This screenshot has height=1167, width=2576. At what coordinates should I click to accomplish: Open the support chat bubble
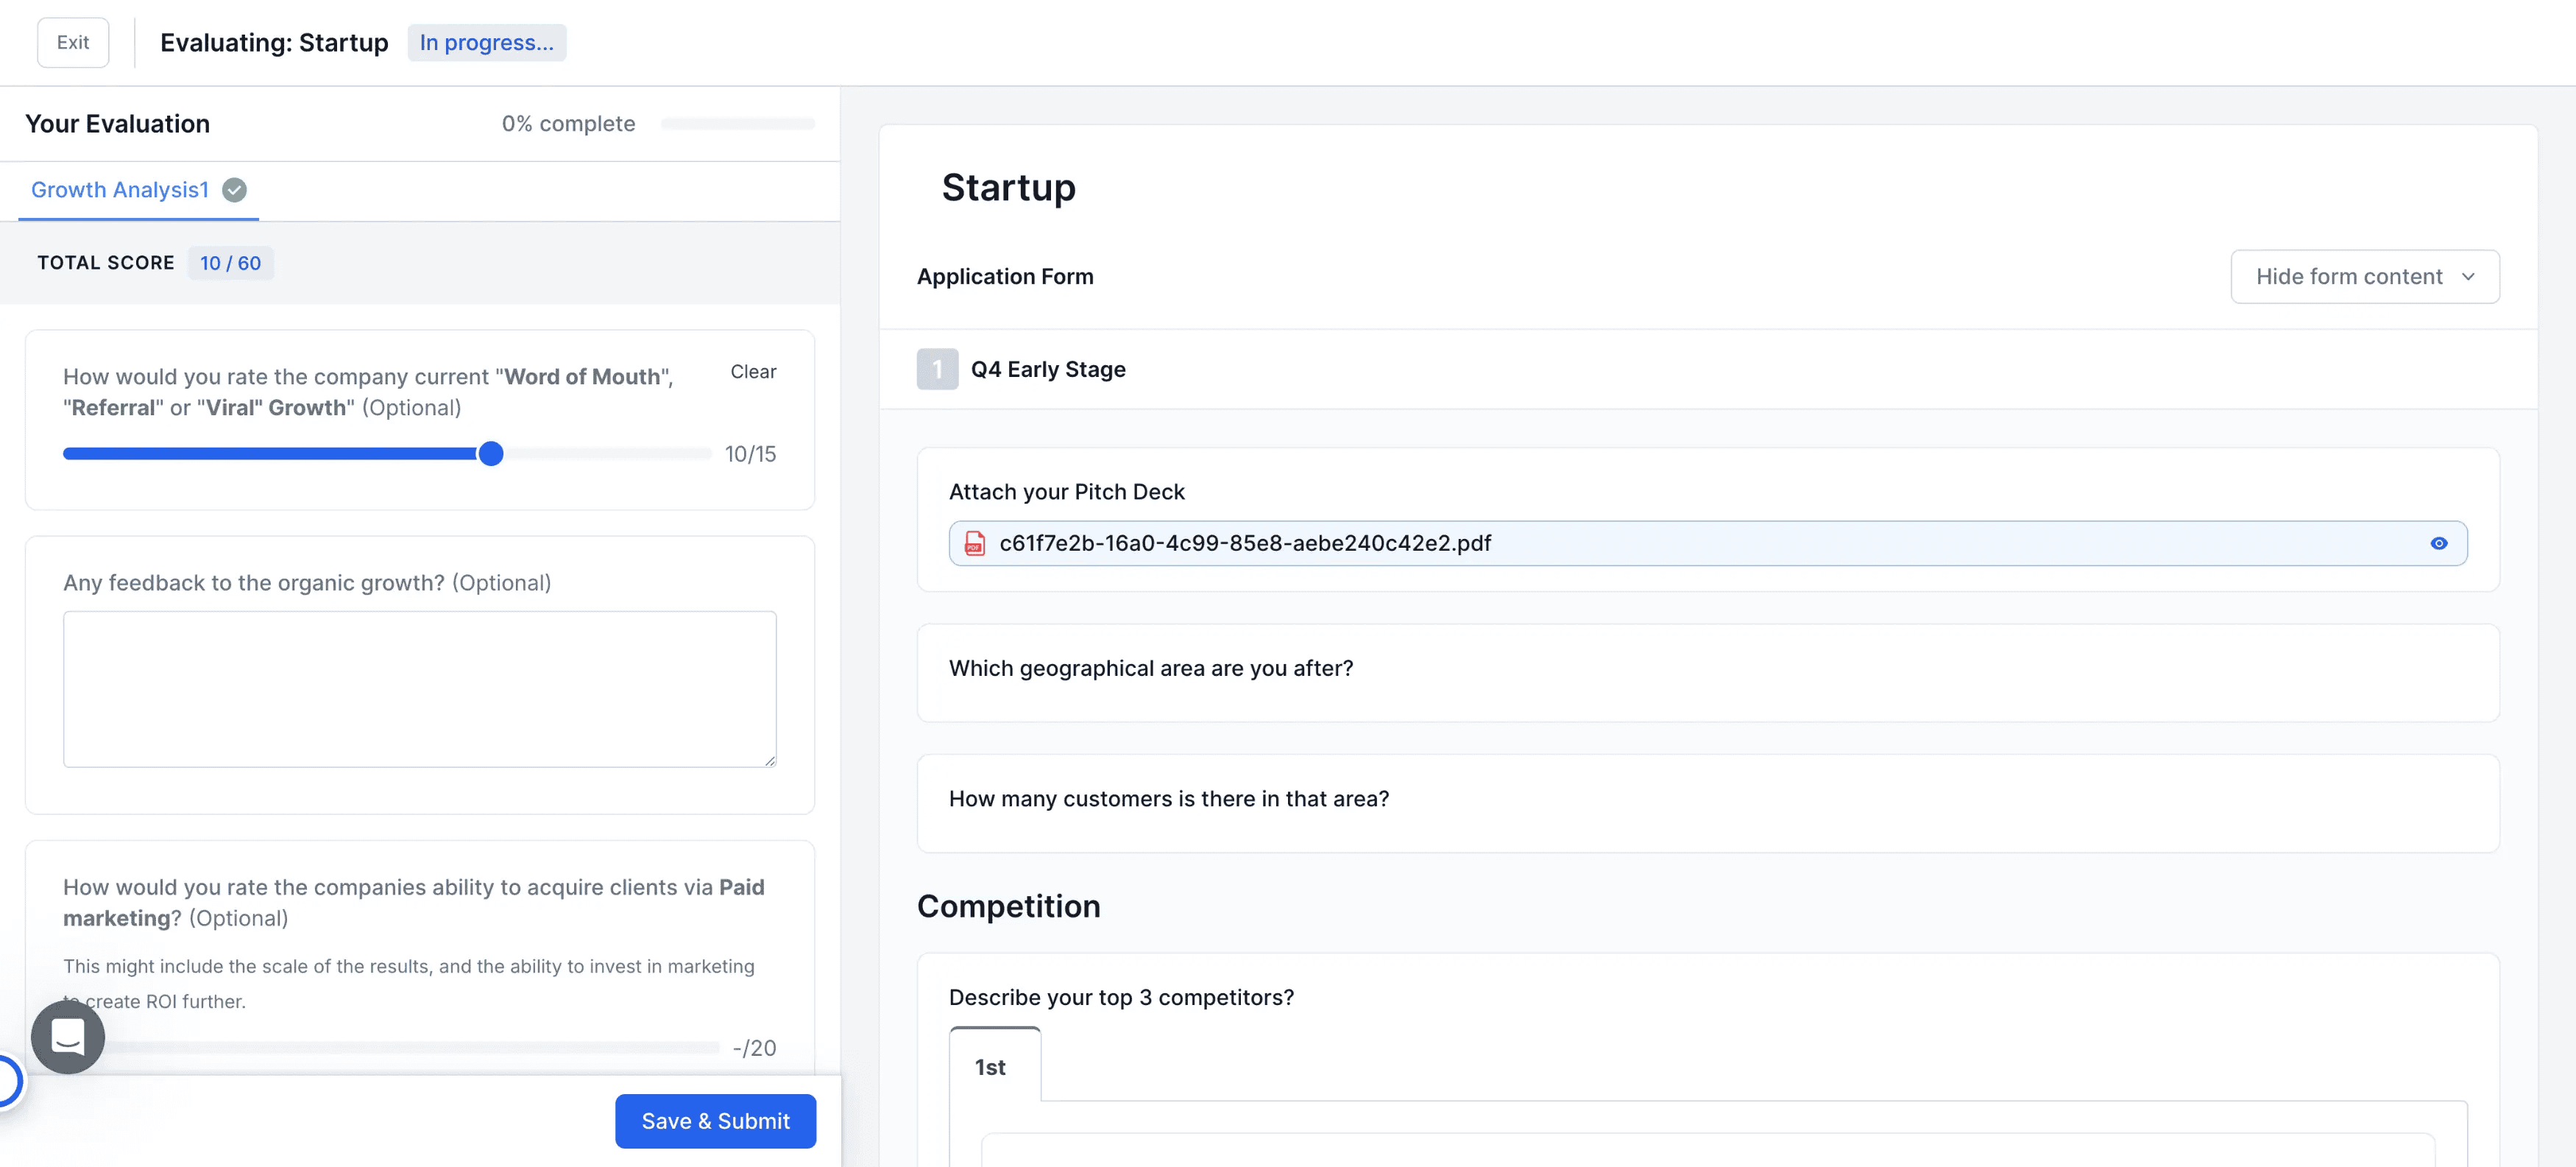[x=67, y=1037]
